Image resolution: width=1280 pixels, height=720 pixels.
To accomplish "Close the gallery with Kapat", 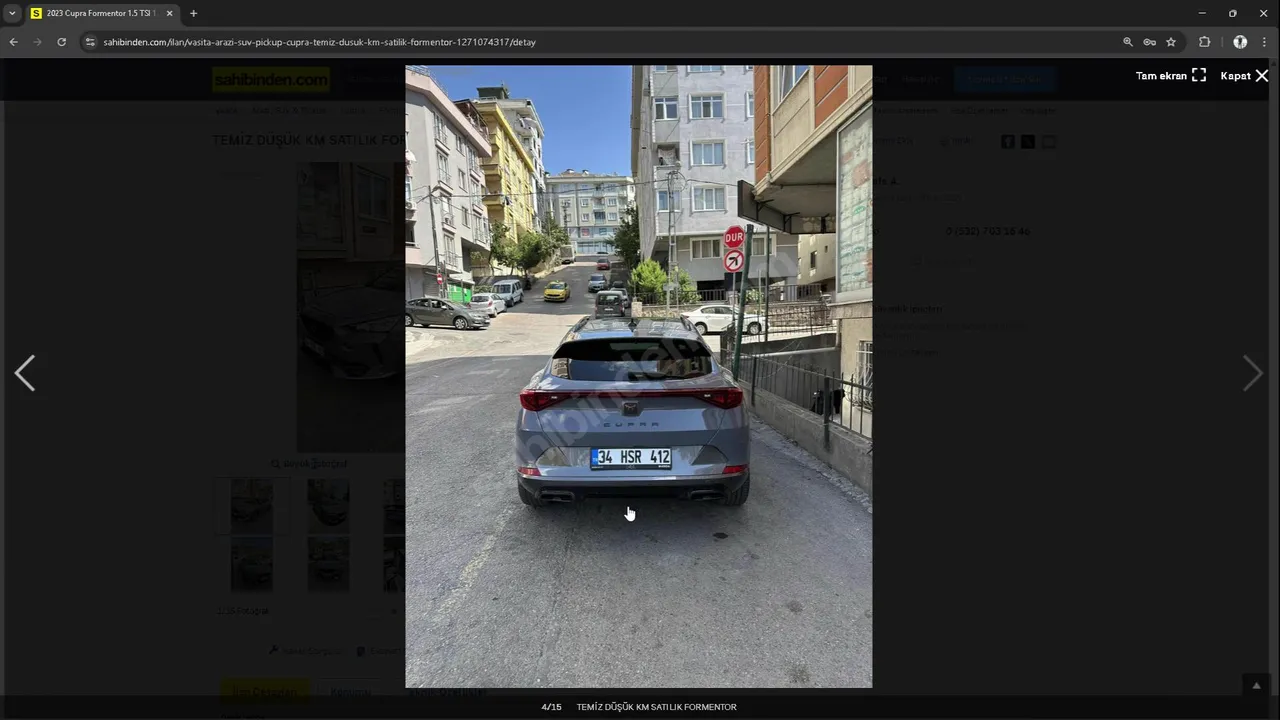I will click(1244, 76).
